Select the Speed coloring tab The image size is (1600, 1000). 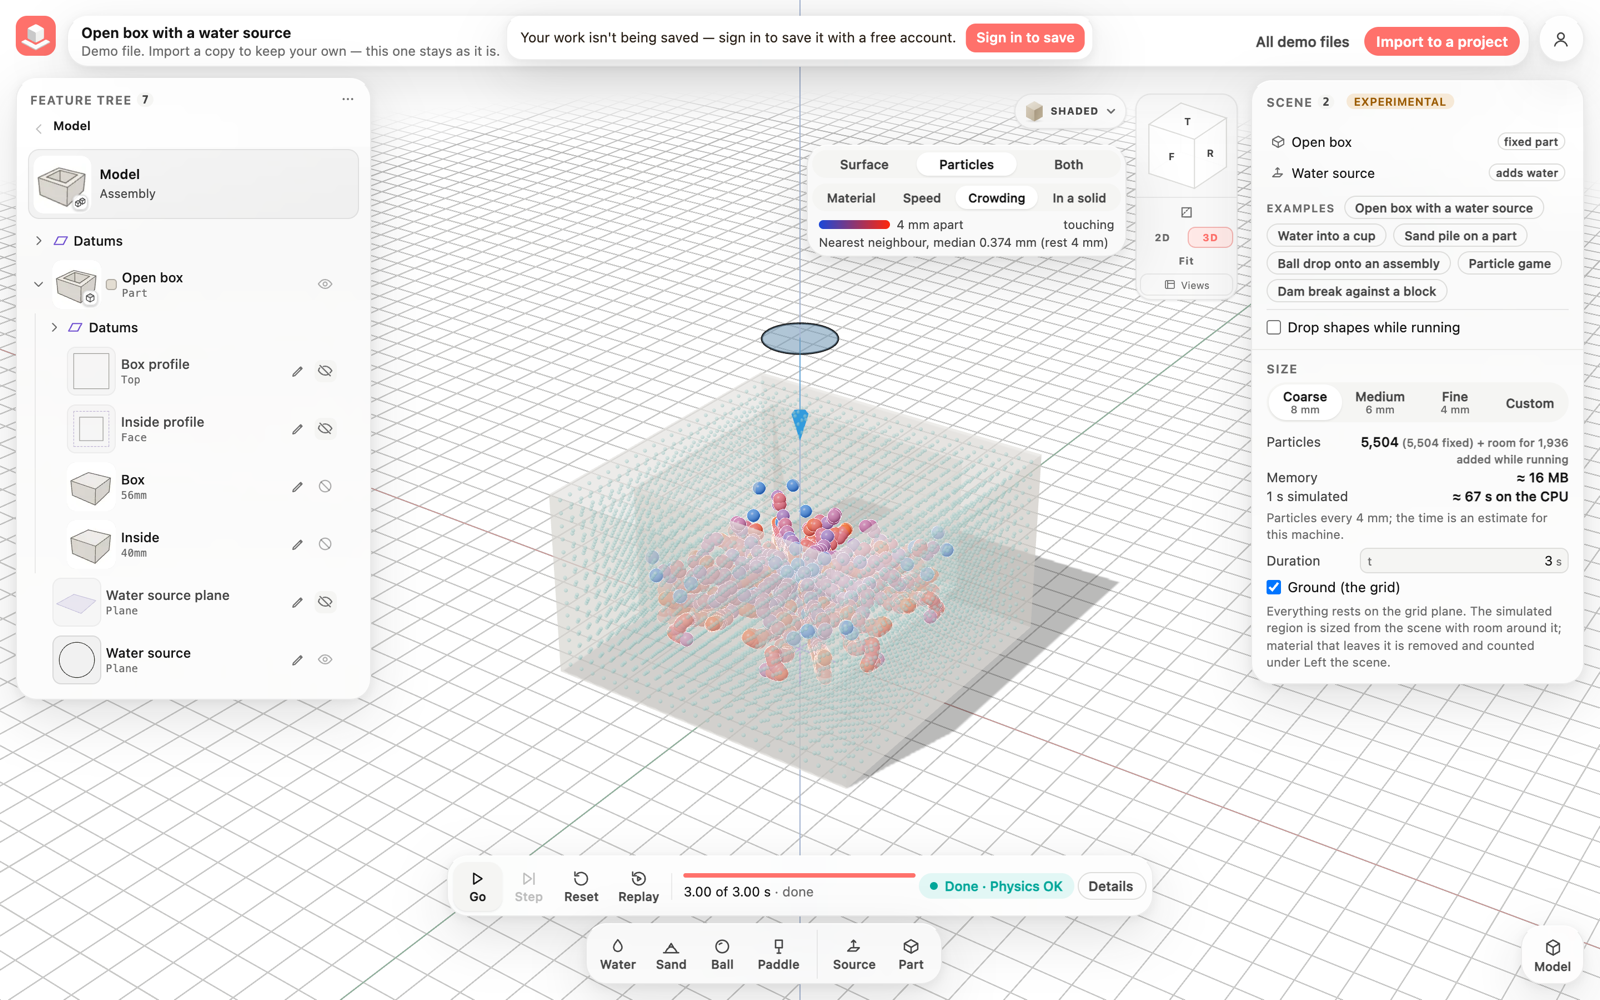(921, 198)
